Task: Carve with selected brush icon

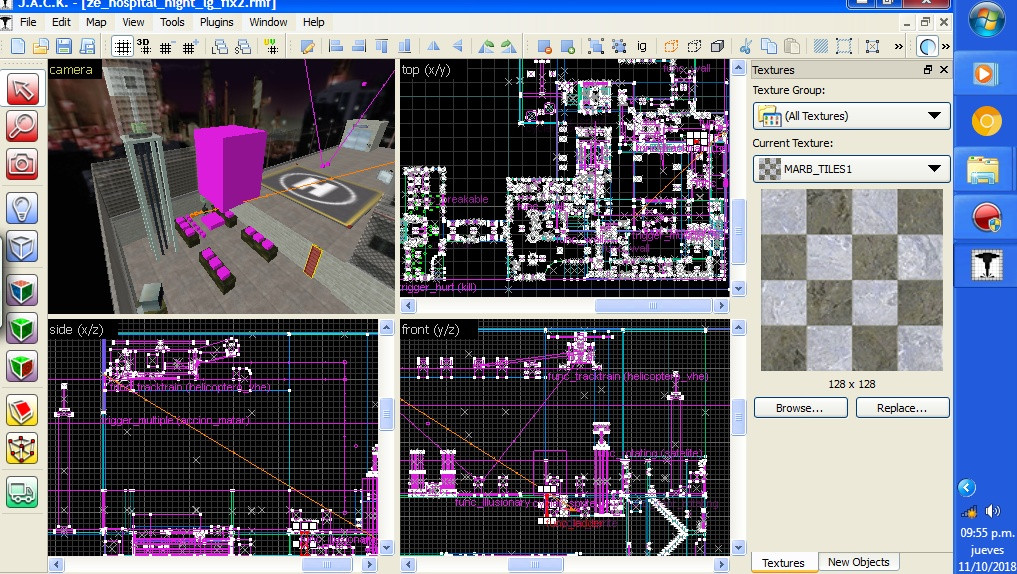Action: tap(545, 46)
